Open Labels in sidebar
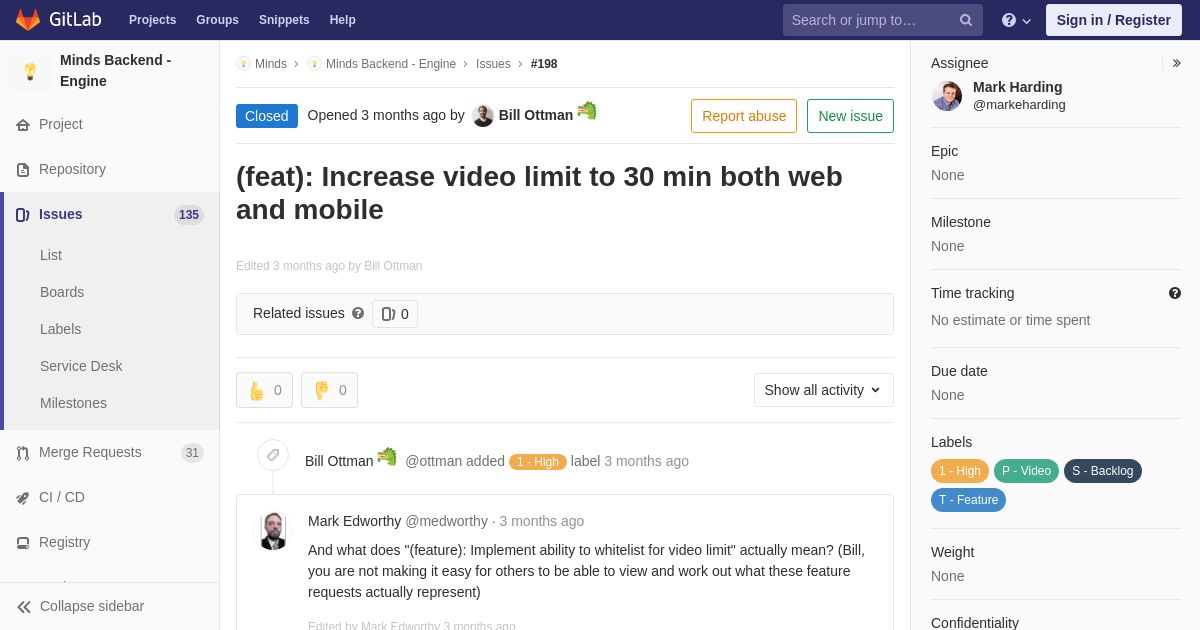The image size is (1200, 630). click(x=60, y=329)
